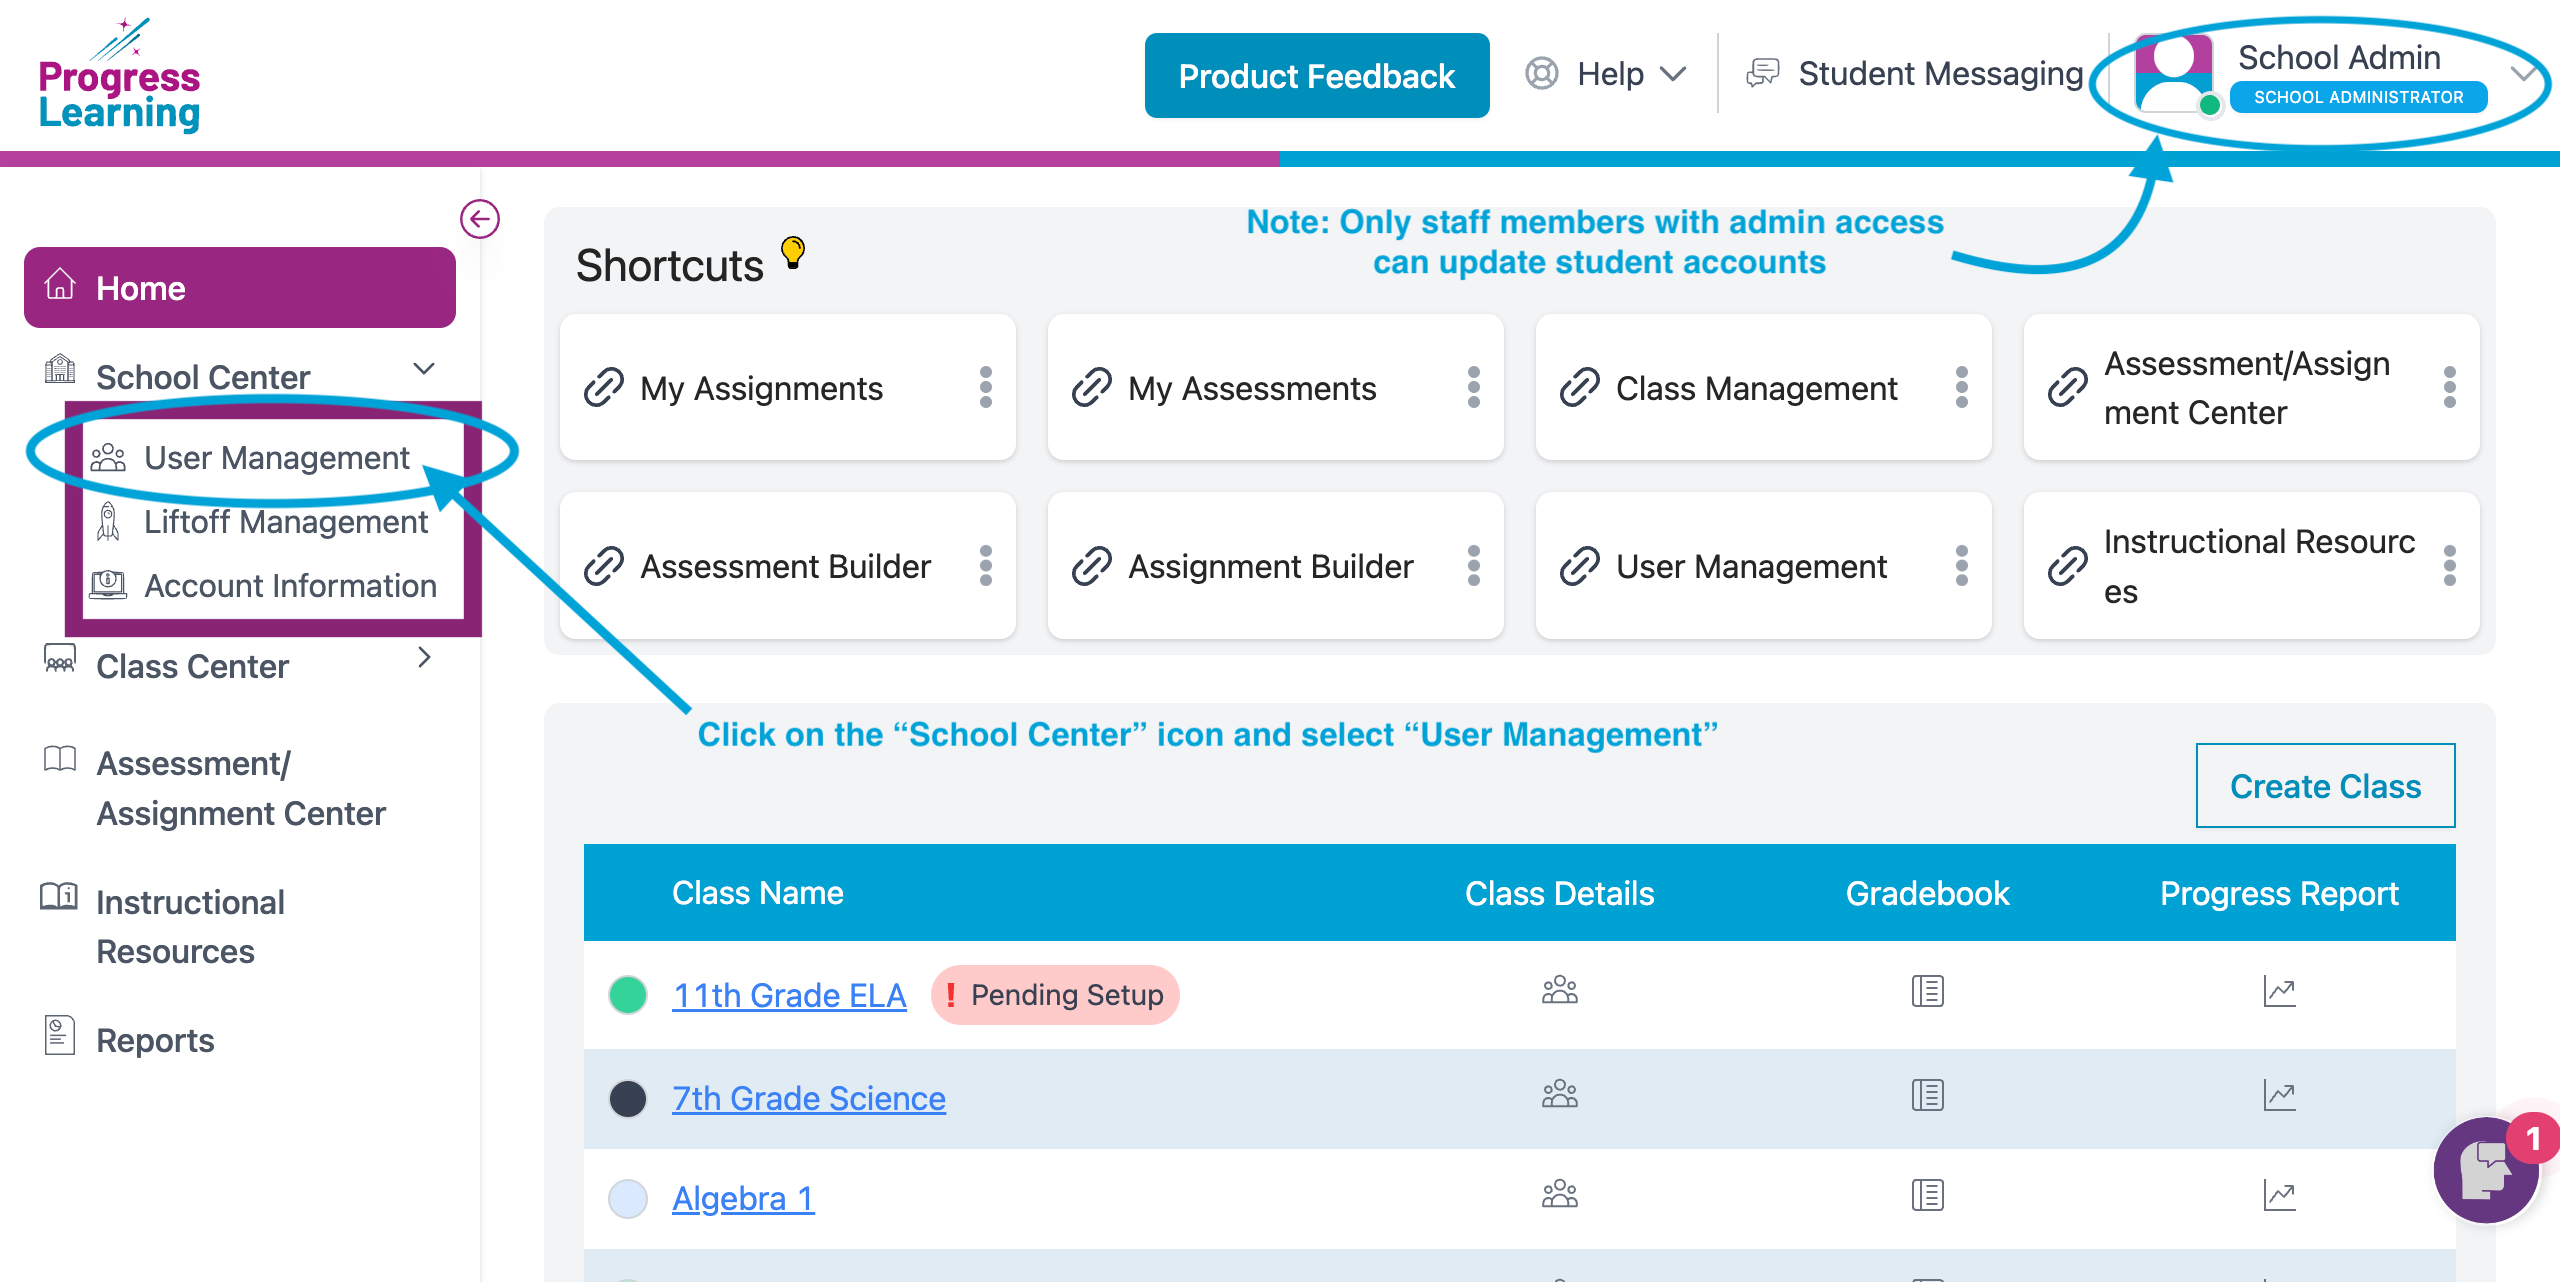
Task: Click the link icon on Assignment Builder
Action: point(1092,566)
